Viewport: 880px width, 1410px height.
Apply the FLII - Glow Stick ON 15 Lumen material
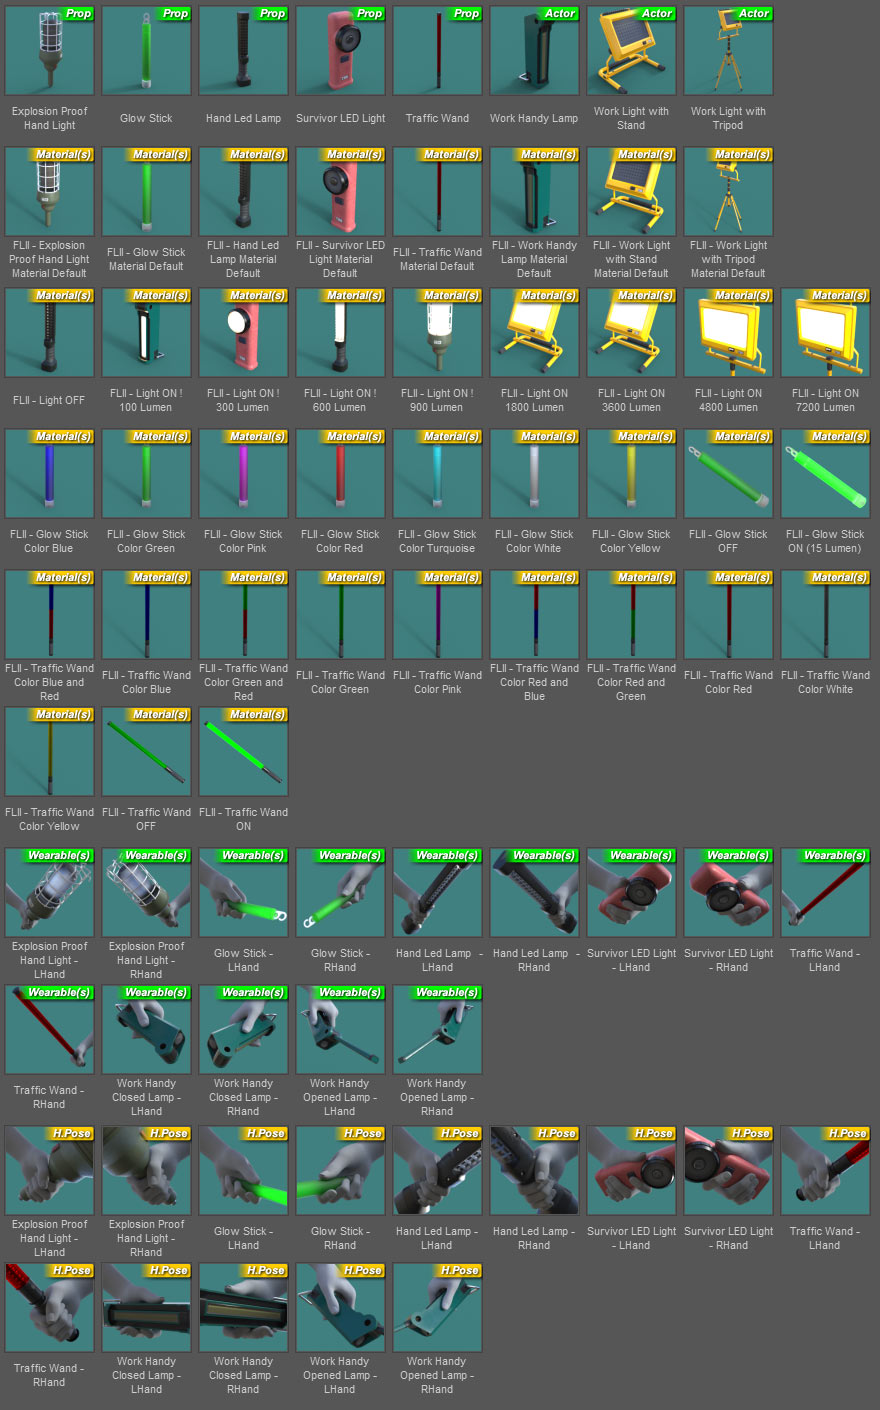tap(825, 473)
